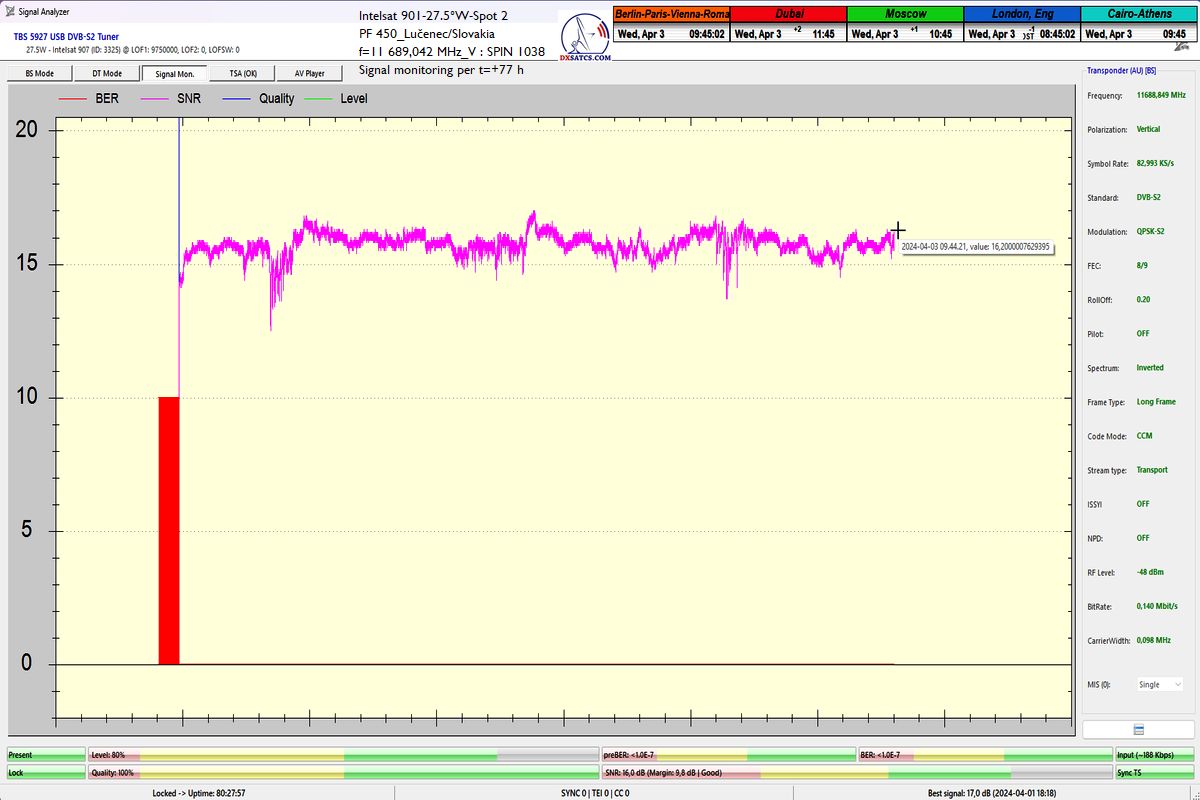Switch to the BS Mode tab
This screenshot has width=1200, height=800.
point(38,73)
